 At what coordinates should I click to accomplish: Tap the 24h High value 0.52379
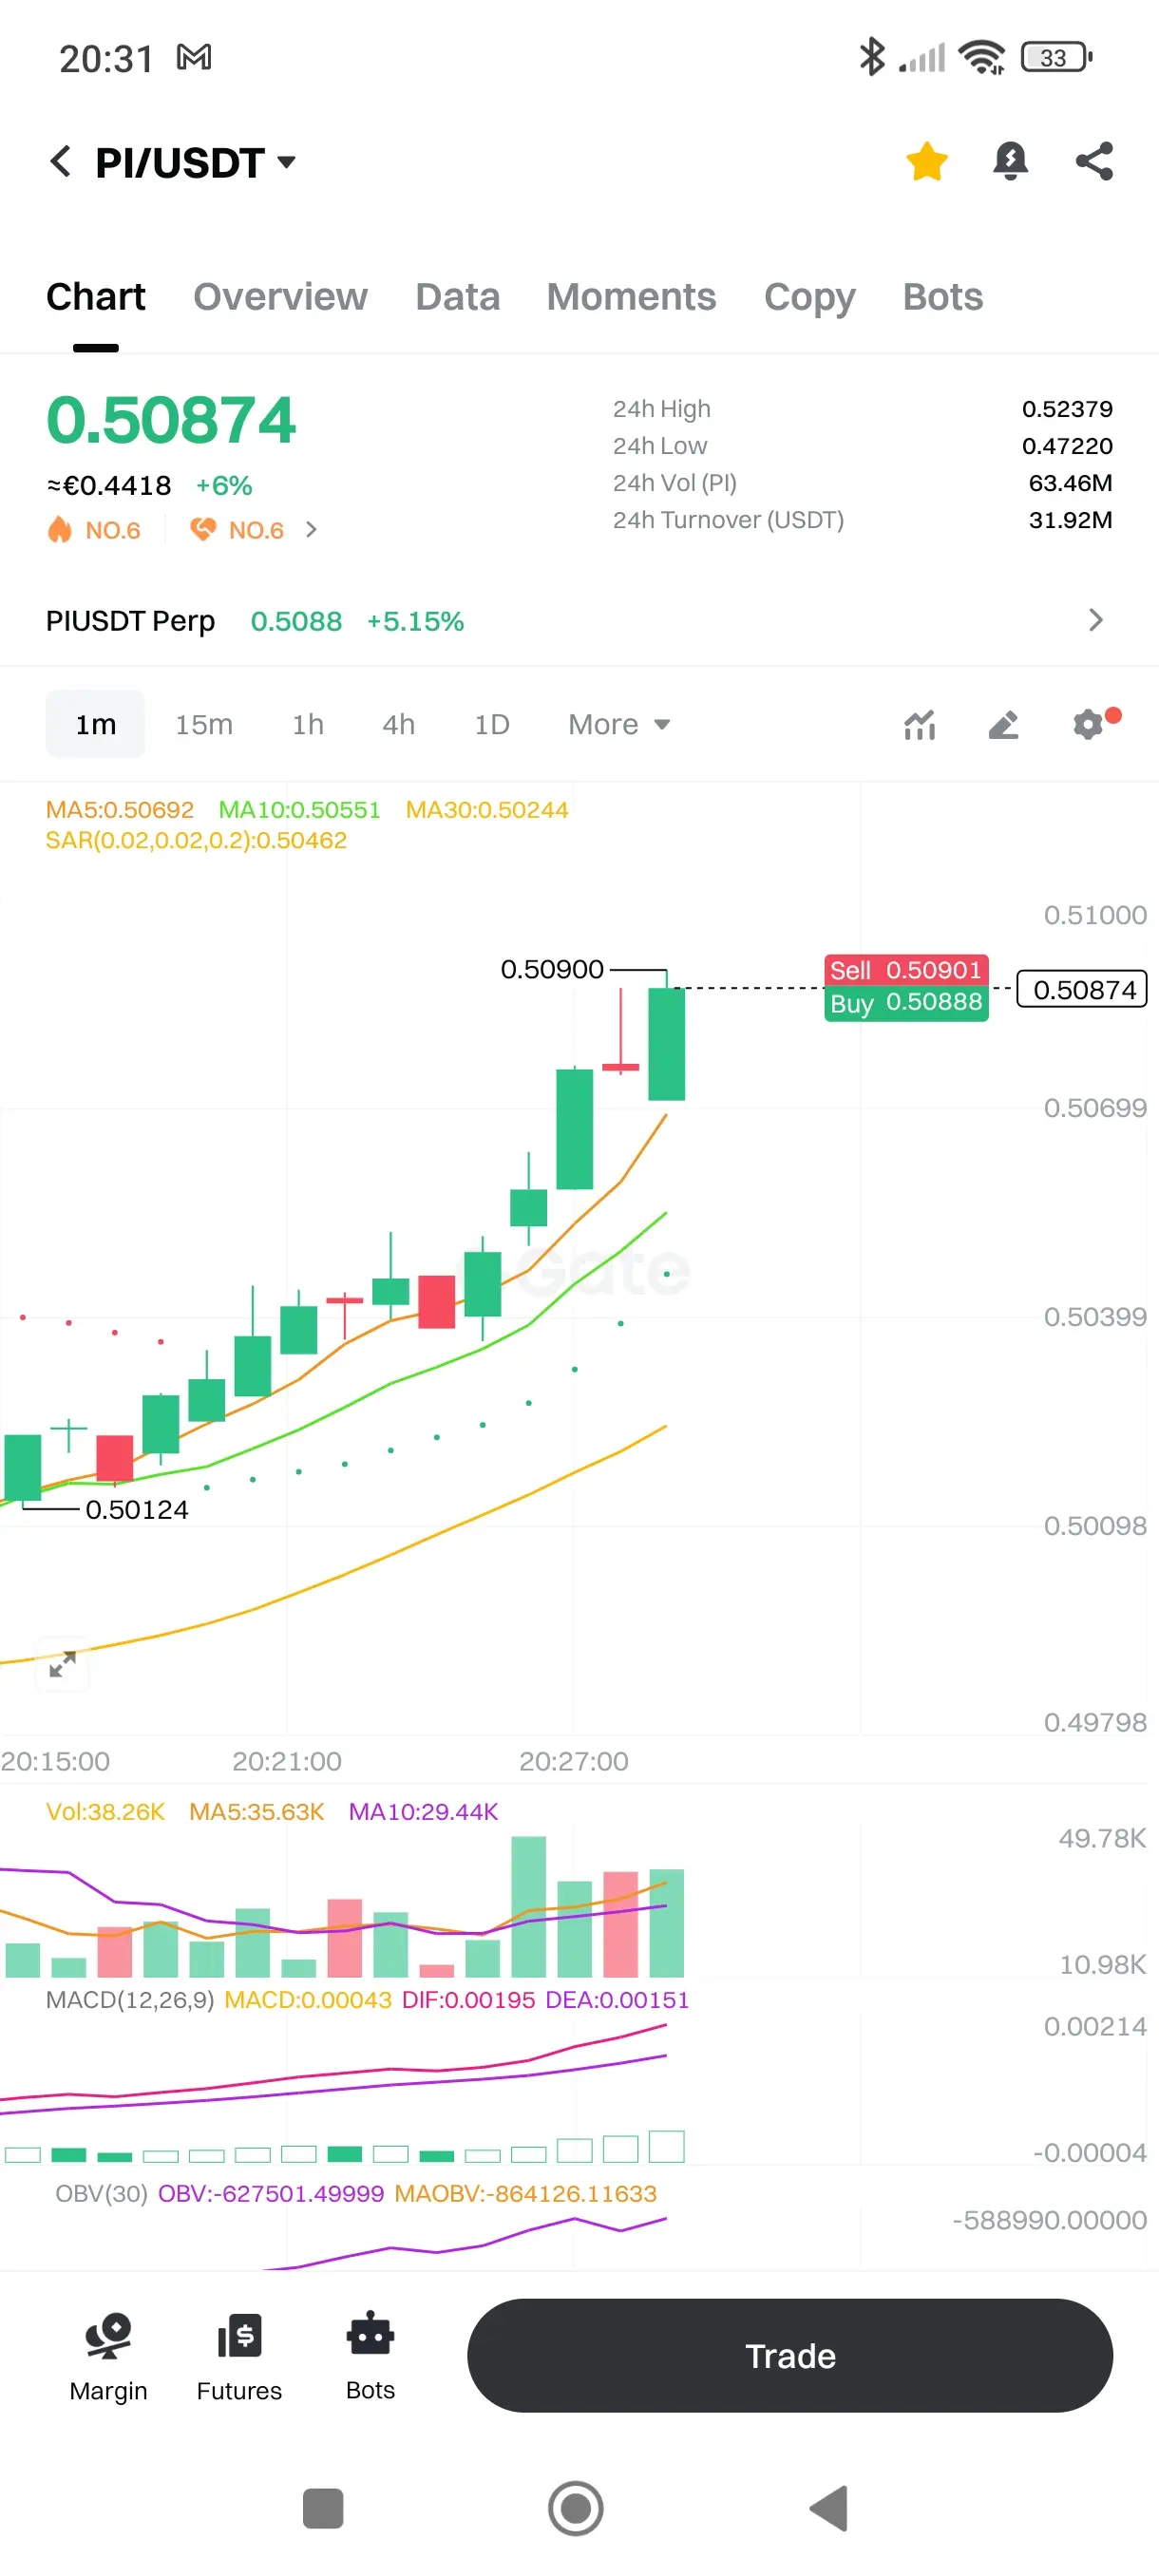[1067, 409]
